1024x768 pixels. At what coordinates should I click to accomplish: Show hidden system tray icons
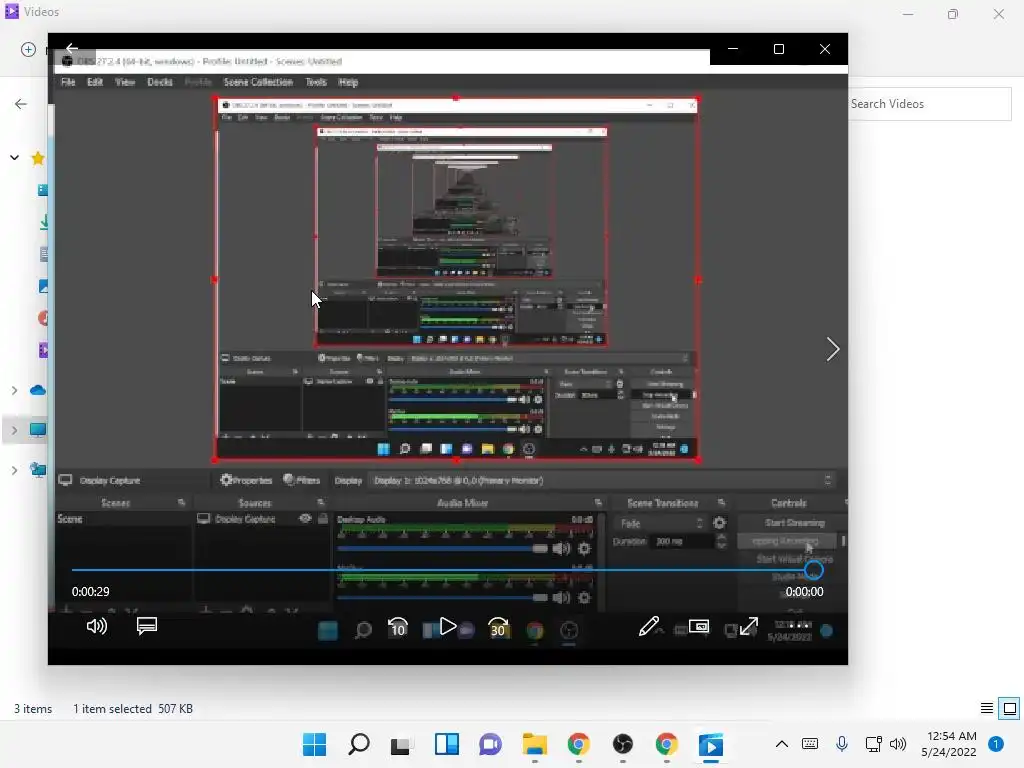[x=782, y=744]
